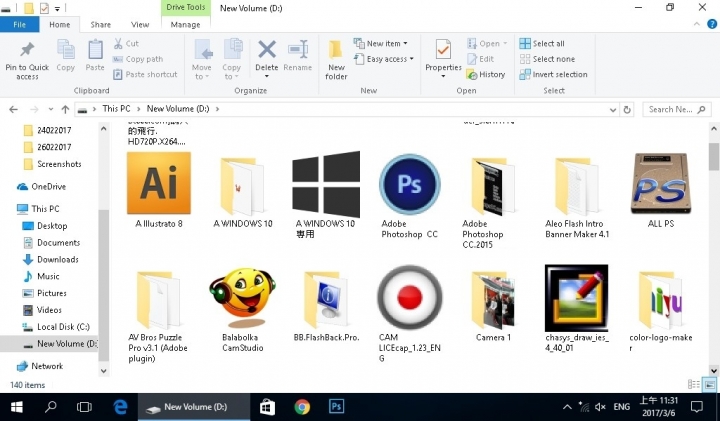Open the Screenshots folder in sidebar
The width and height of the screenshot is (720, 421).
click(x=52, y=164)
